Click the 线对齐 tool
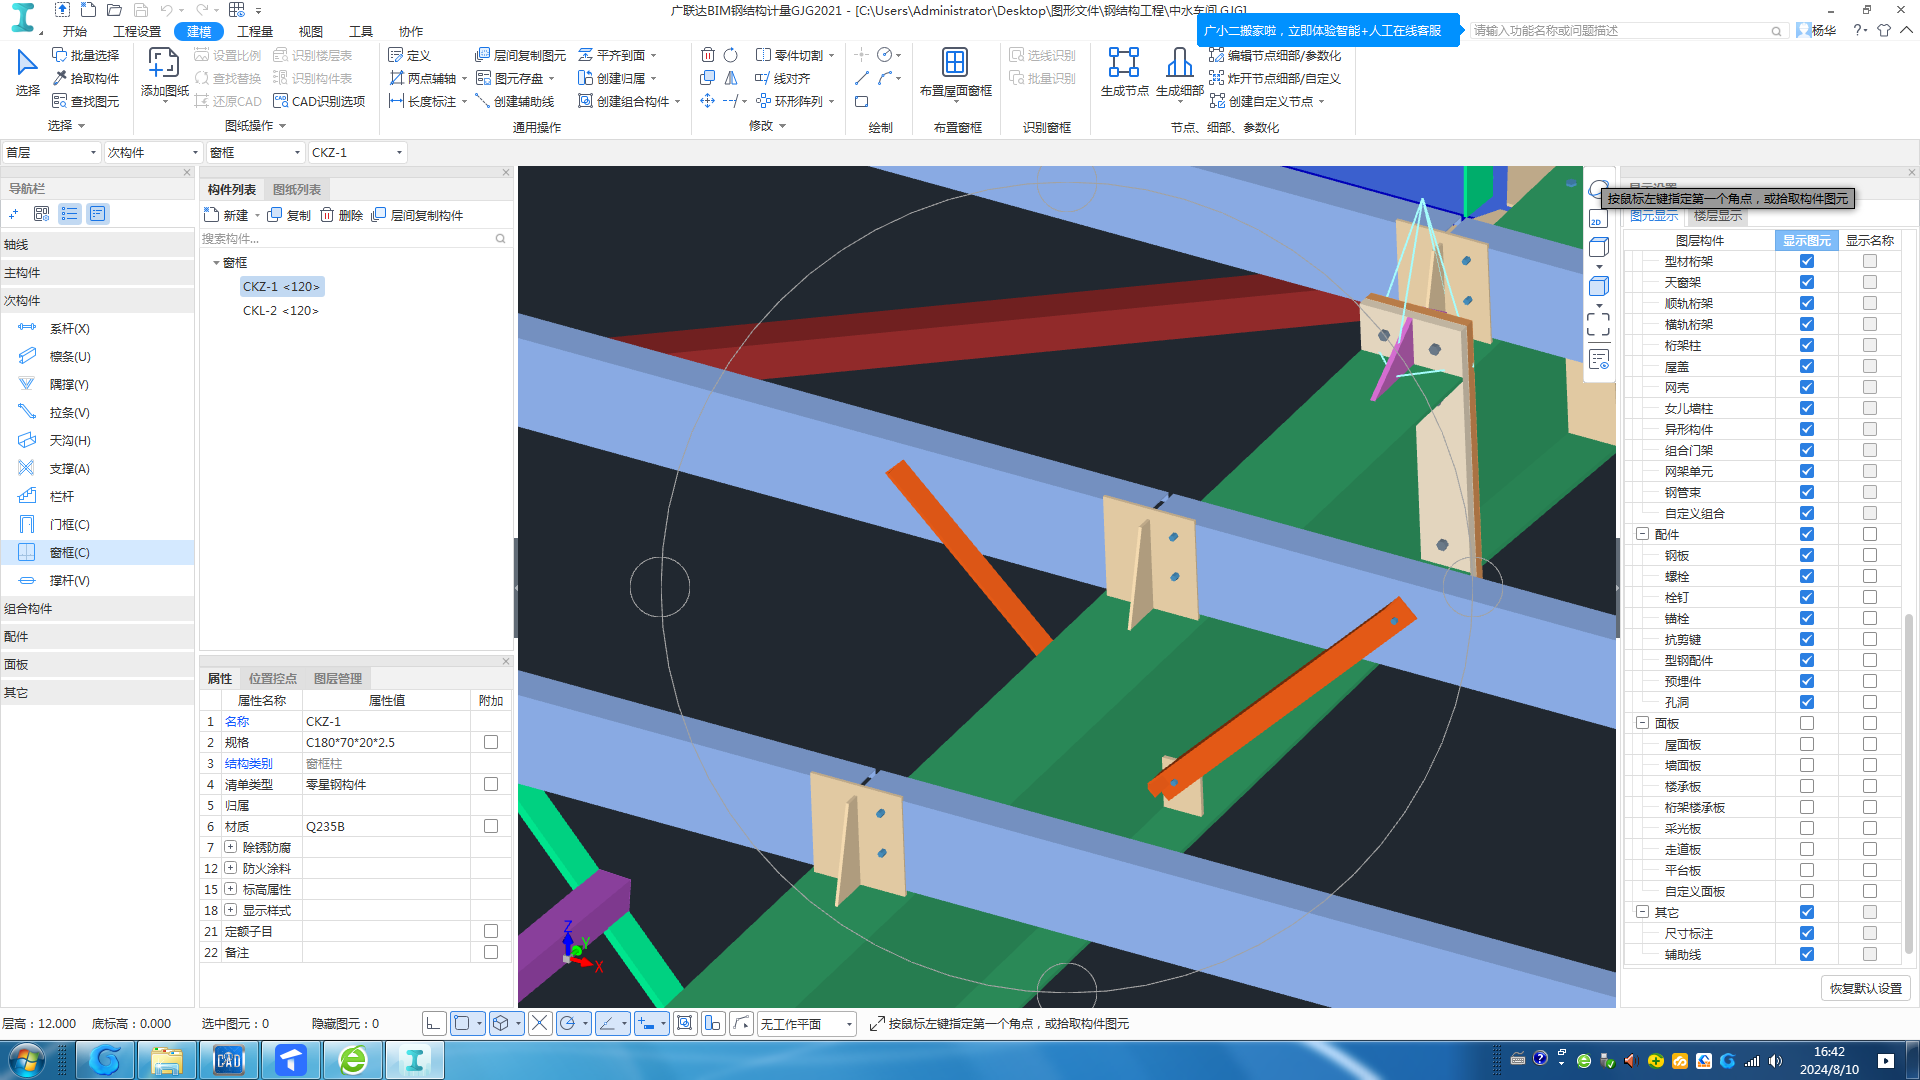Screen dimensions: 1920x1080 tap(782, 78)
